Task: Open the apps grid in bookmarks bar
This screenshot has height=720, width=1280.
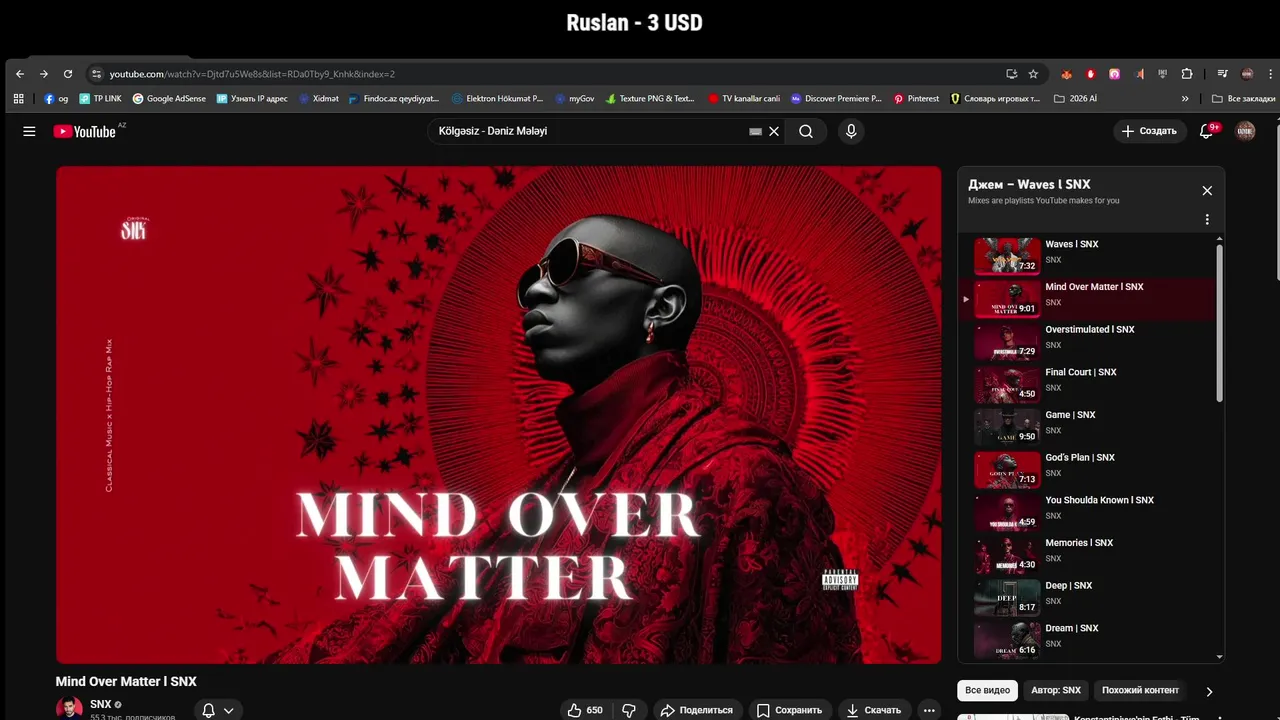Action: [x=18, y=99]
